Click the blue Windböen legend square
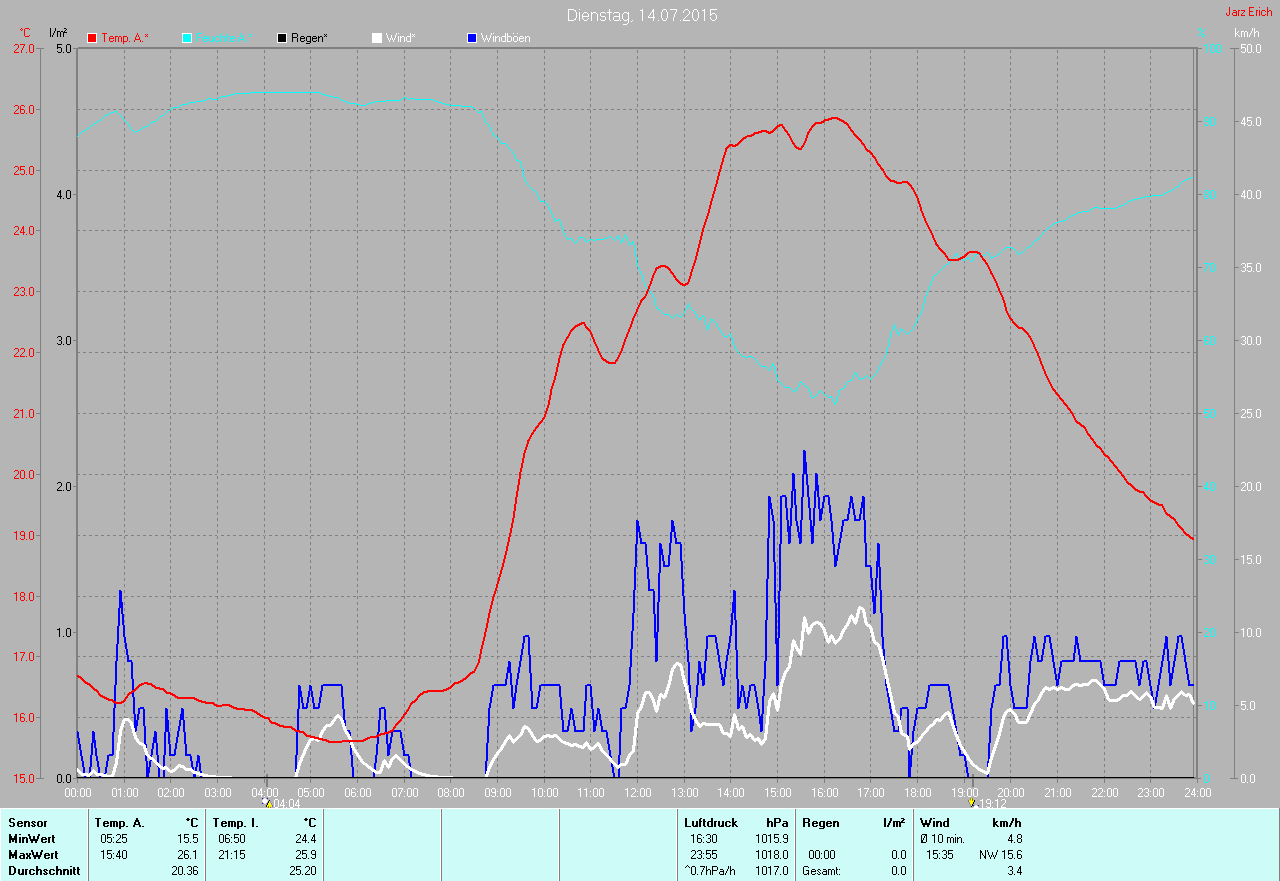The width and height of the screenshot is (1280, 881). click(472, 38)
